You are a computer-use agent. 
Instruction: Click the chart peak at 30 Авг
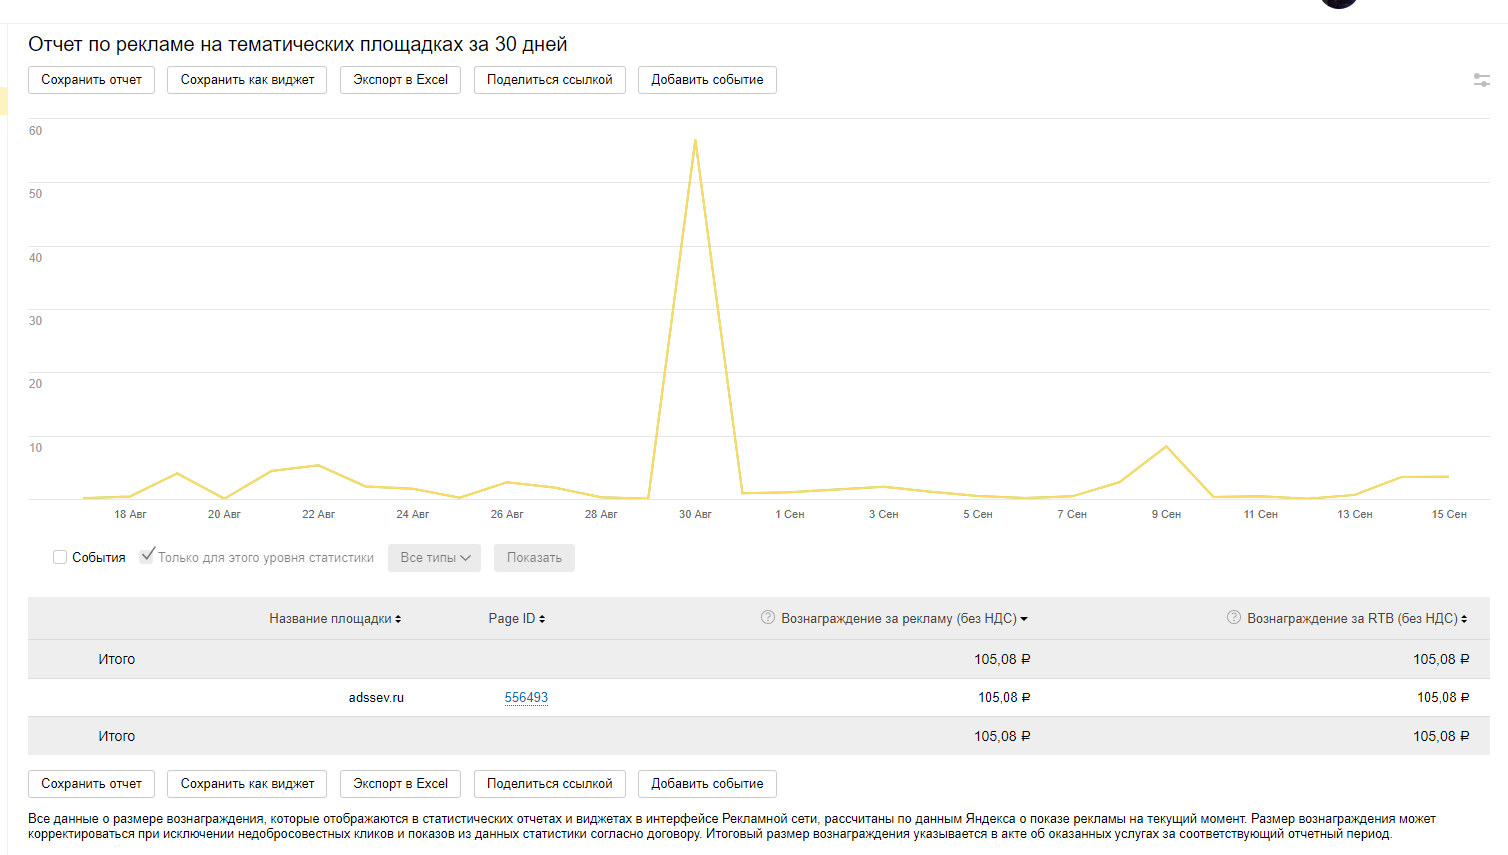tap(695, 141)
